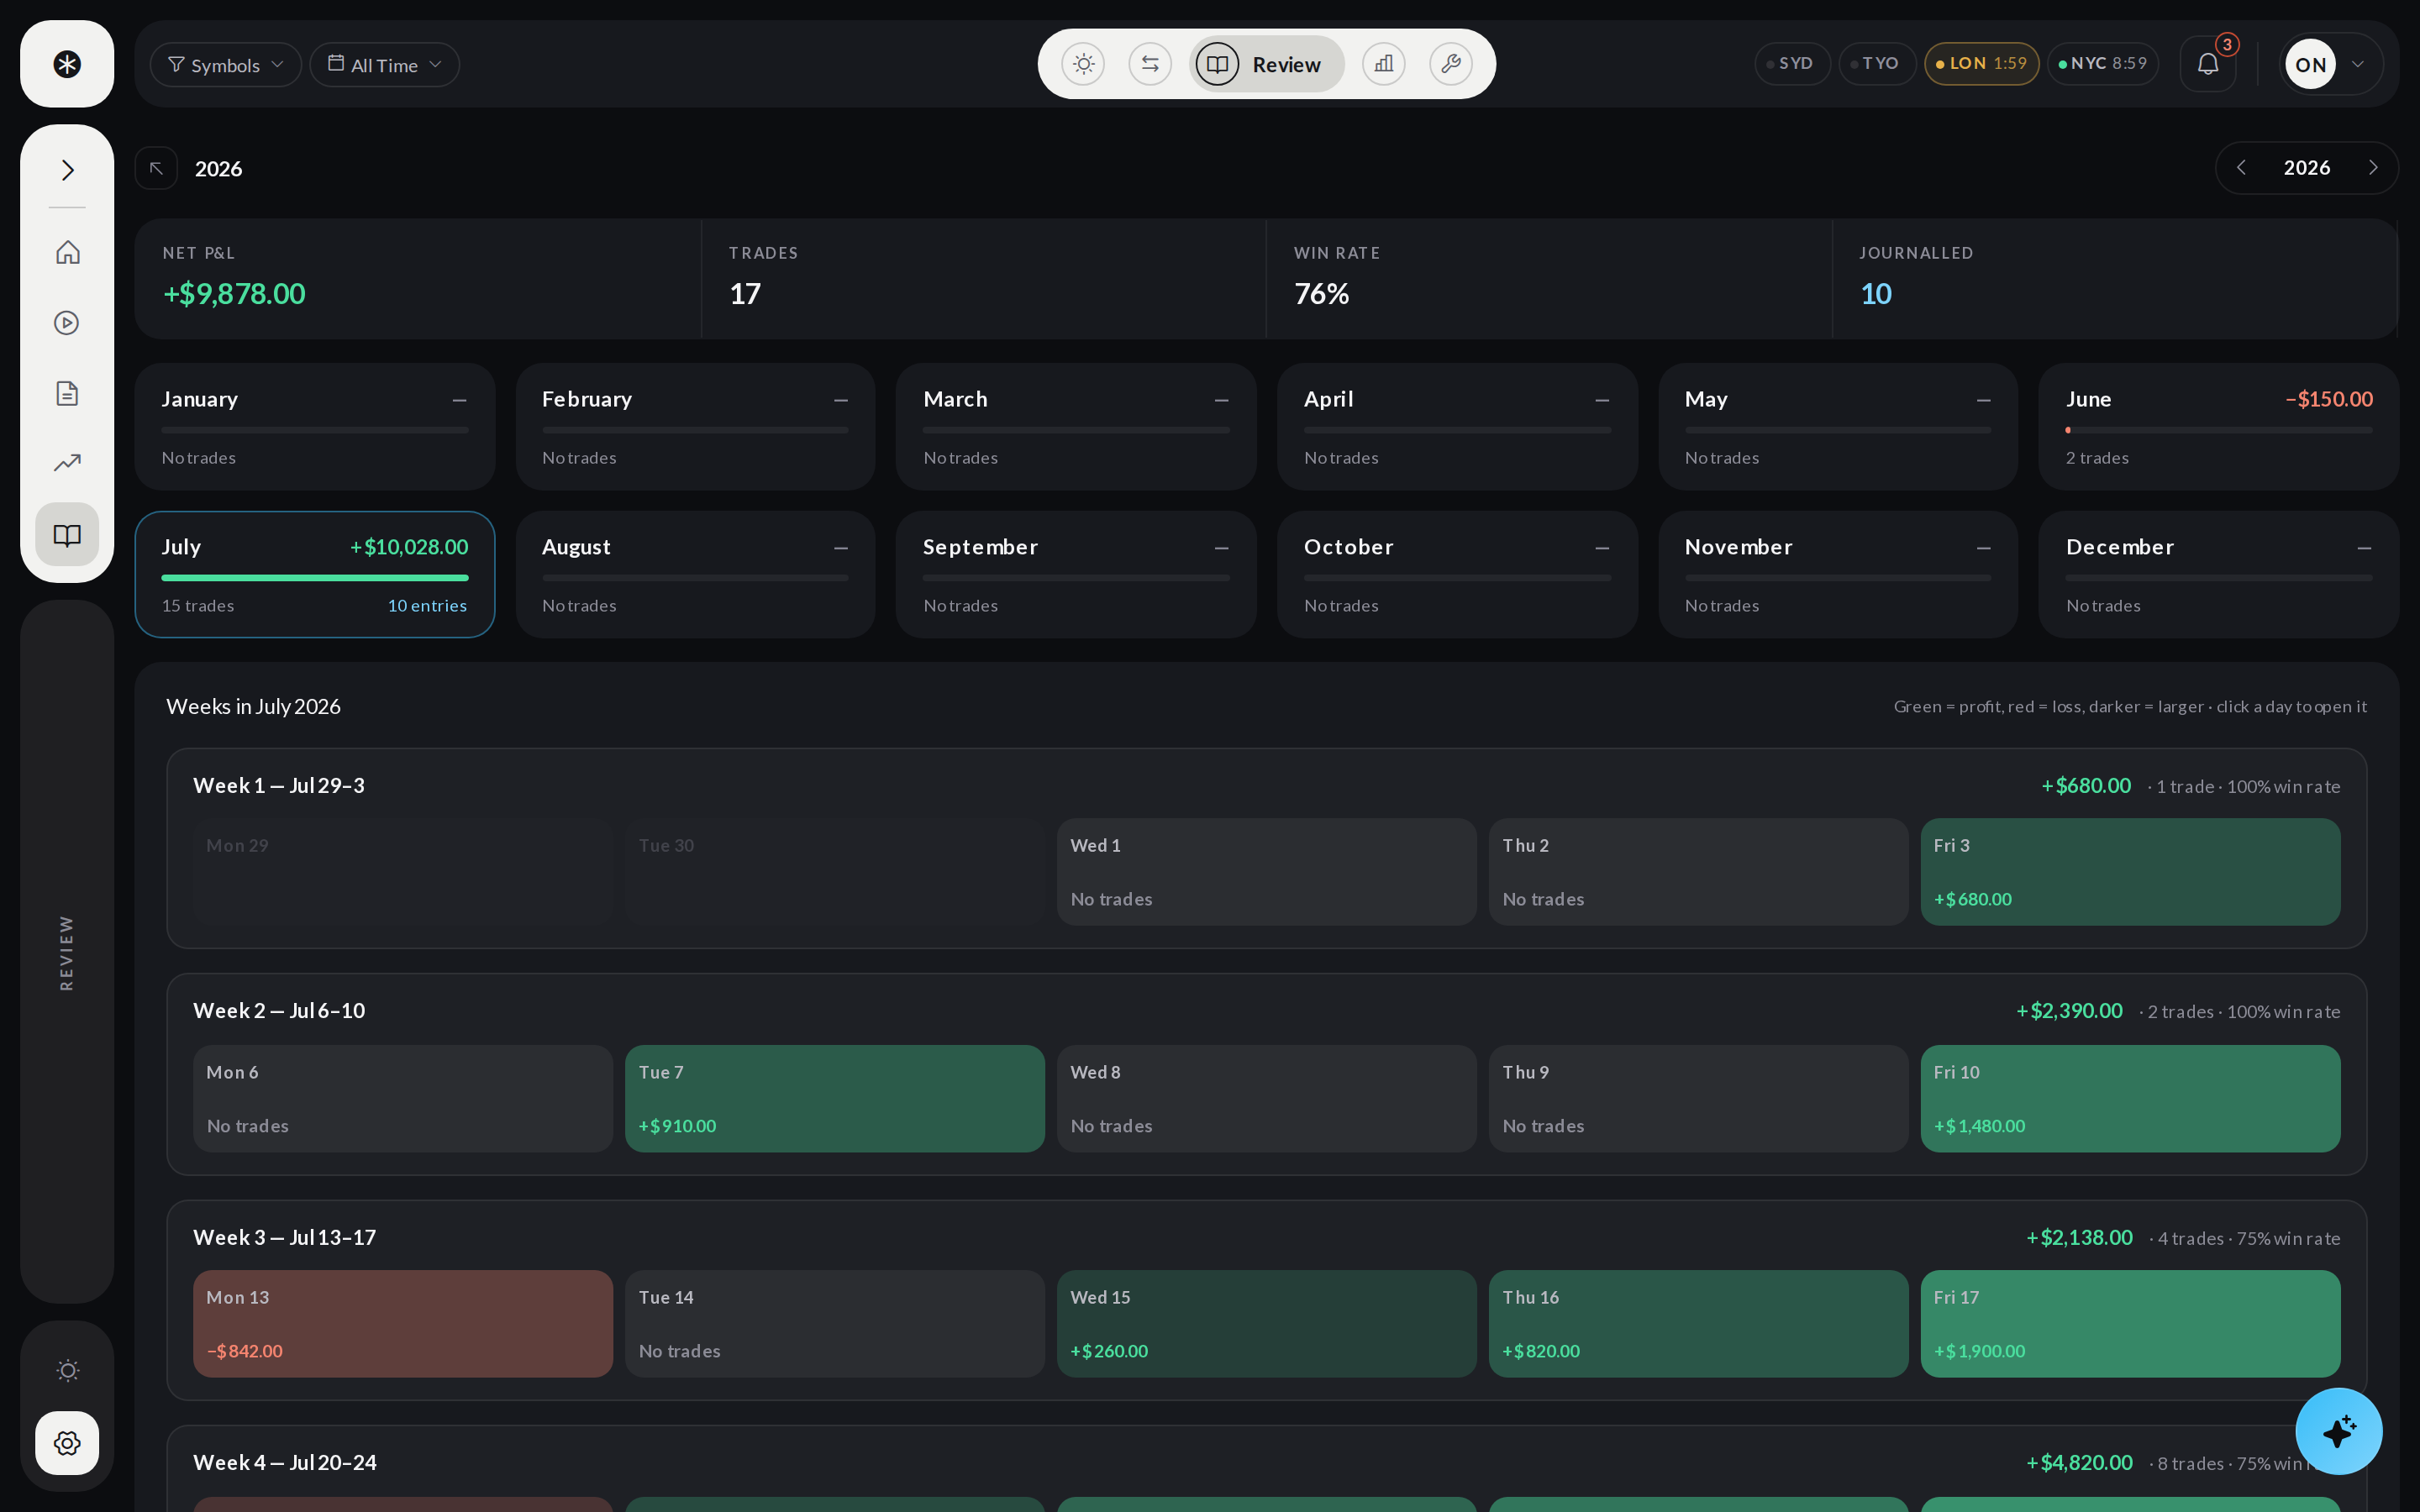Screen dimensions: 2420x1512
Task: Click the NYC 8:59 session chip
Action: pyautogui.click(x=2103, y=64)
